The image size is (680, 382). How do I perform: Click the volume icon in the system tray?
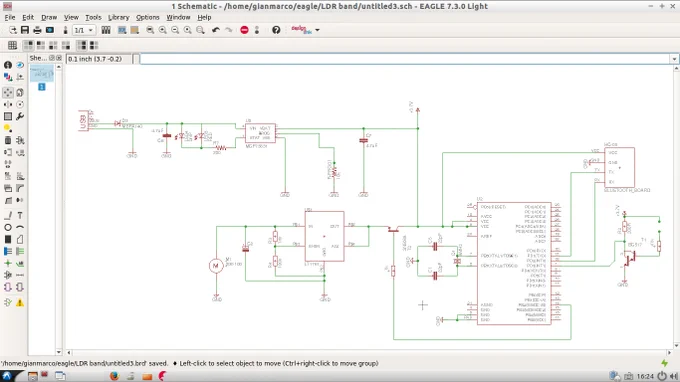tap(673, 376)
